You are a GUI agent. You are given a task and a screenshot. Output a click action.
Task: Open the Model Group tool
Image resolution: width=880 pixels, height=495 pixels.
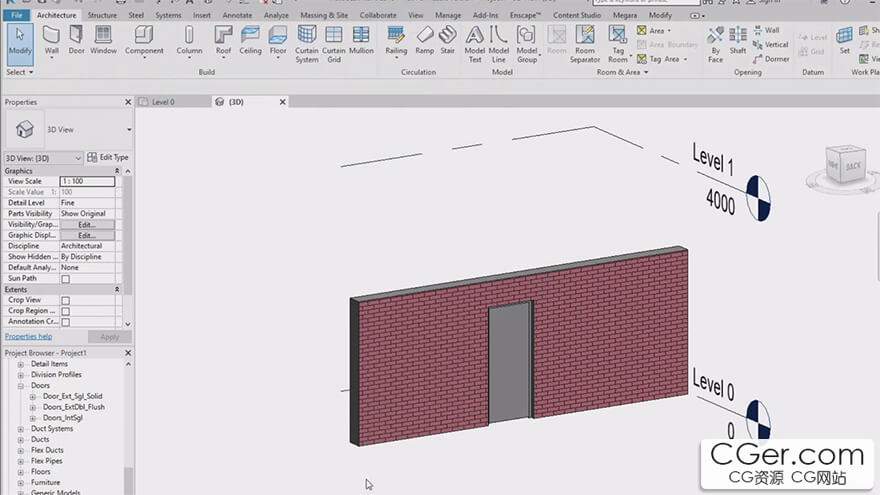pyautogui.click(x=527, y=44)
